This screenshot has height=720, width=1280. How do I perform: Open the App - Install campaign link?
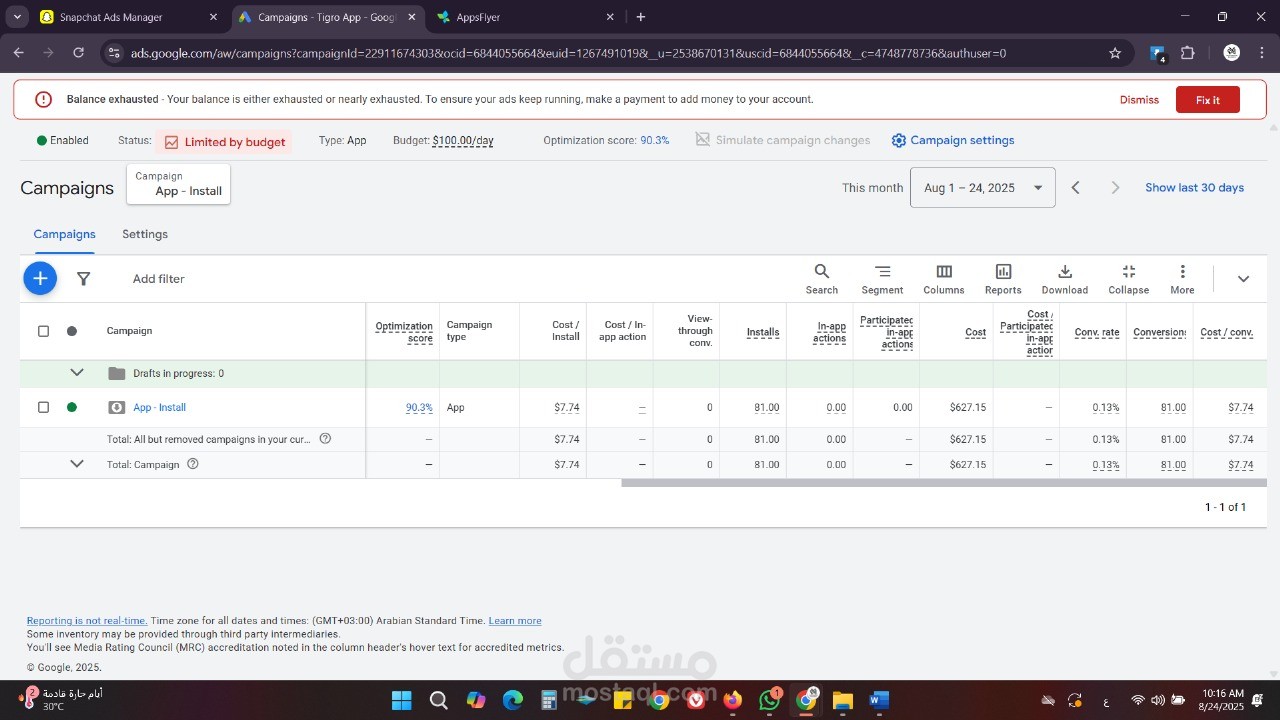[x=160, y=407]
